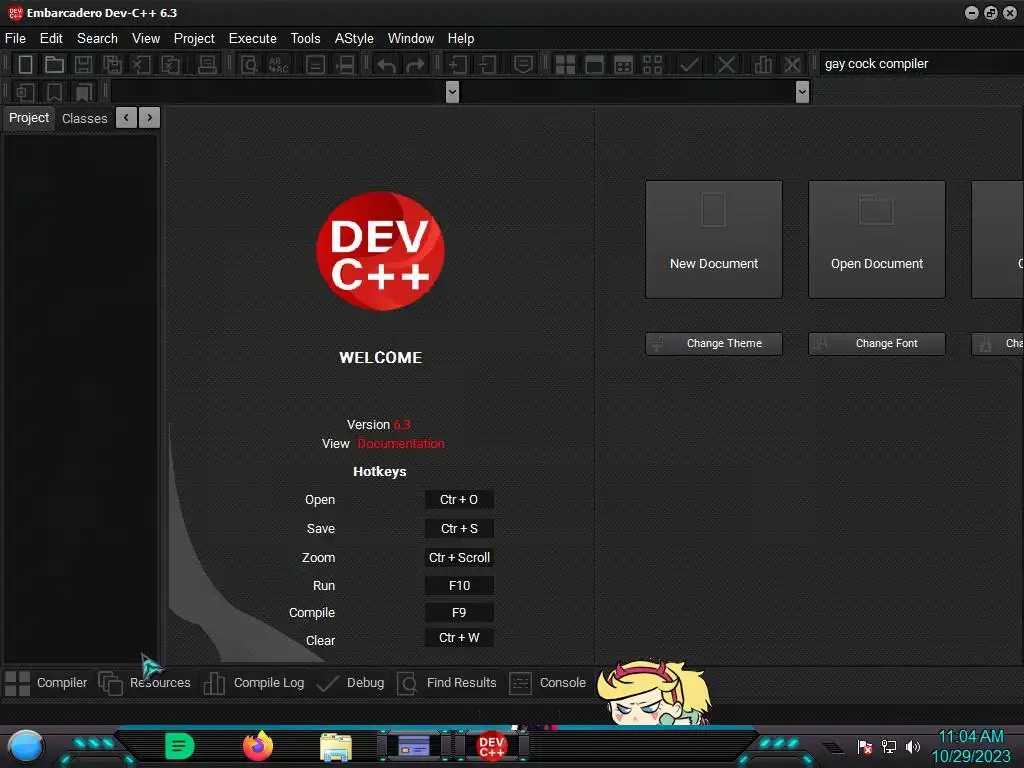Open the File menu
The height and width of the screenshot is (768, 1024).
(15, 39)
